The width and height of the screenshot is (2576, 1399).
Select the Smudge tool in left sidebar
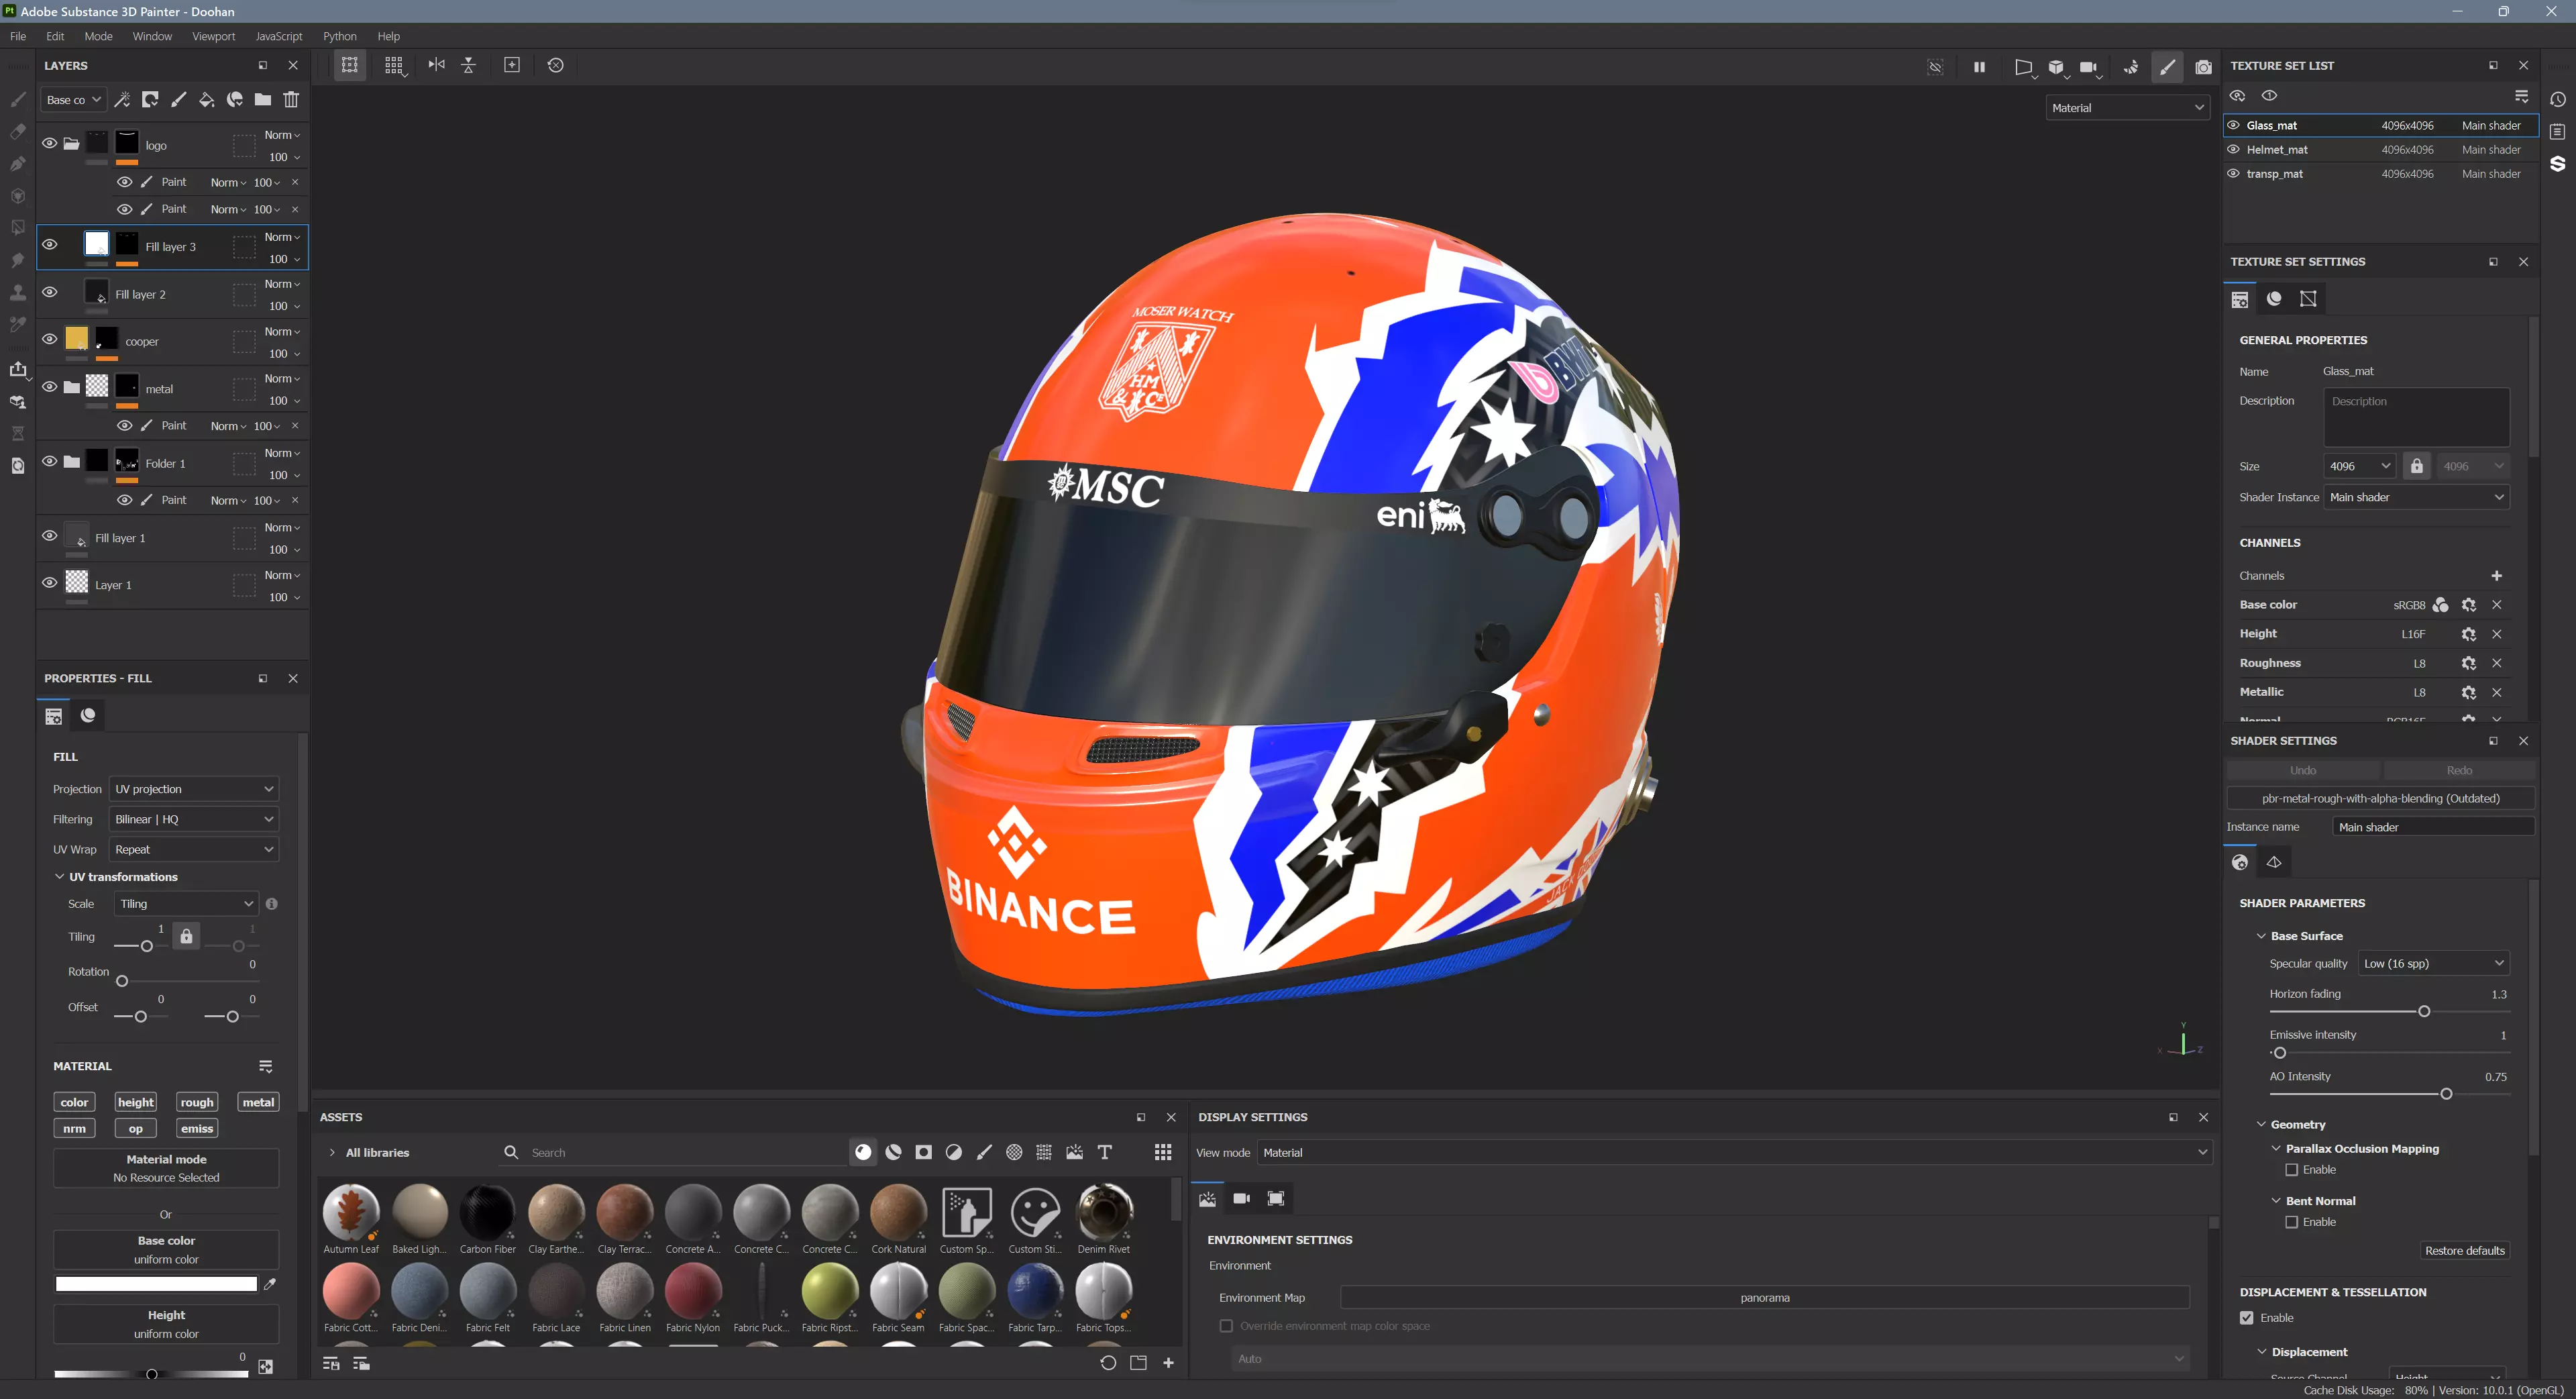pos(17,260)
